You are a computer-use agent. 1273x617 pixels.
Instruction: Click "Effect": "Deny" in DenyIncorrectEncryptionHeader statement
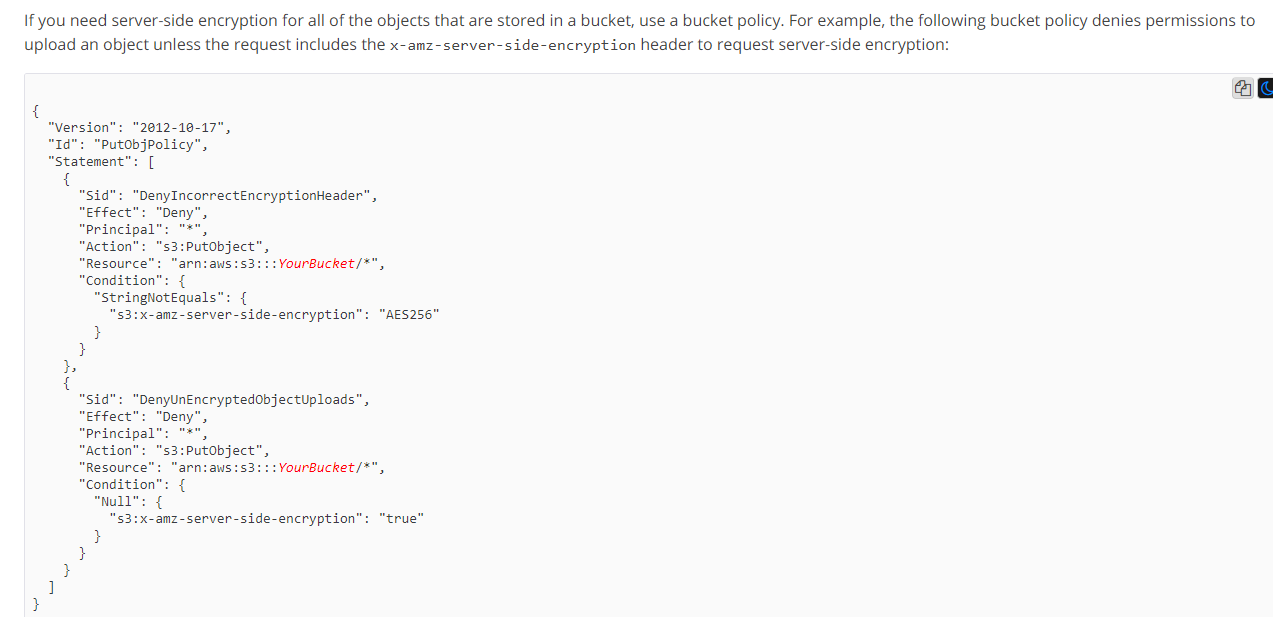tap(143, 212)
